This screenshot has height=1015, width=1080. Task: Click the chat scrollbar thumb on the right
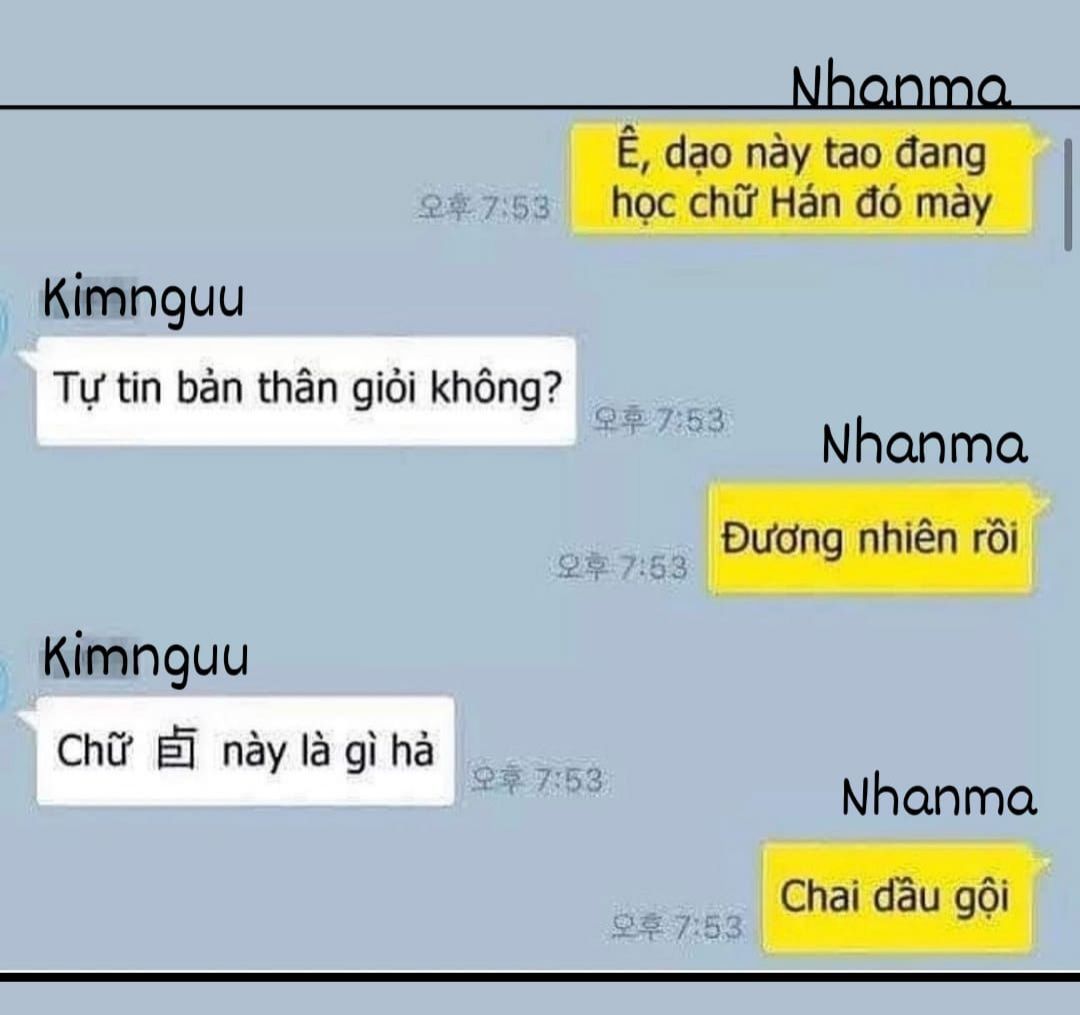[1068, 194]
